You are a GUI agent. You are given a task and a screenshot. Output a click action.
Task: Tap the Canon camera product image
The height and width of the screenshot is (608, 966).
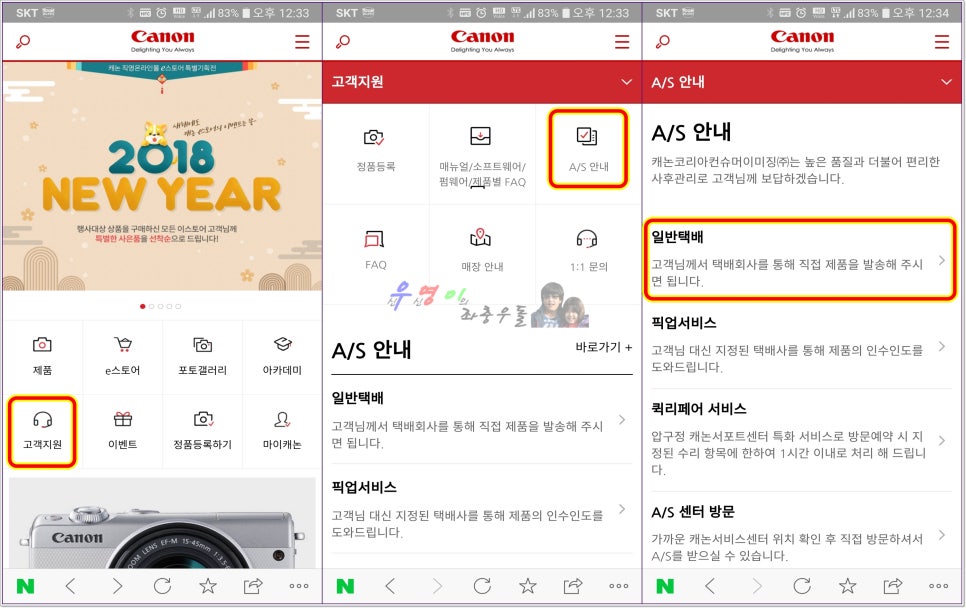point(162,523)
